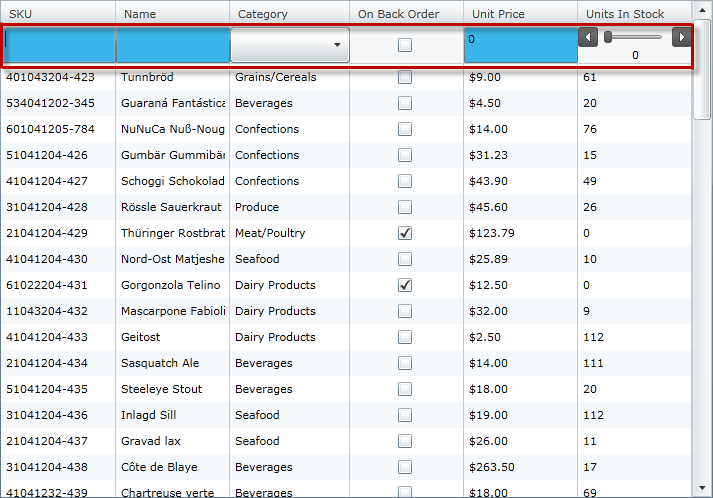This screenshot has height=498, width=713.
Task: Open the Category filter dropdown
Action: pos(290,45)
